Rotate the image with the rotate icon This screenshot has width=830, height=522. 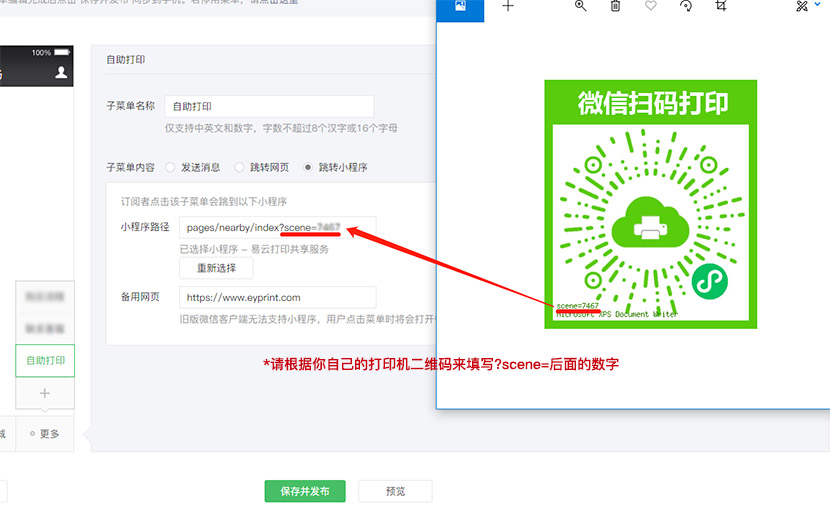pyautogui.click(x=685, y=6)
